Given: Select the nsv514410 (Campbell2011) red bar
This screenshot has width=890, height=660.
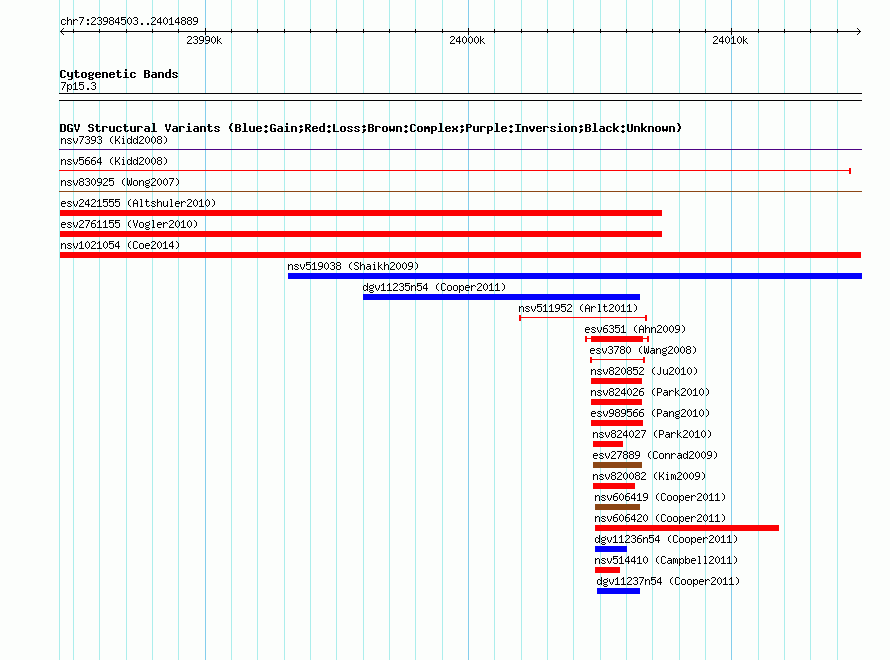Looking at the screenshot, I should pyautogui.click(x=607, y=570).
